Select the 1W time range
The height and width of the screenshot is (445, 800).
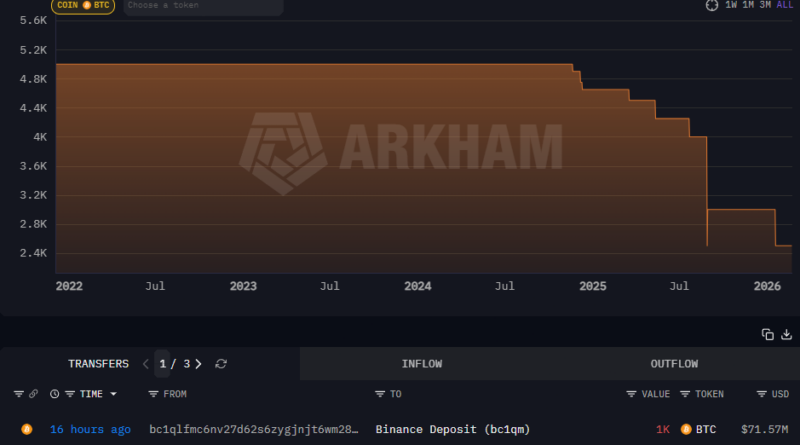click(732, 5)
